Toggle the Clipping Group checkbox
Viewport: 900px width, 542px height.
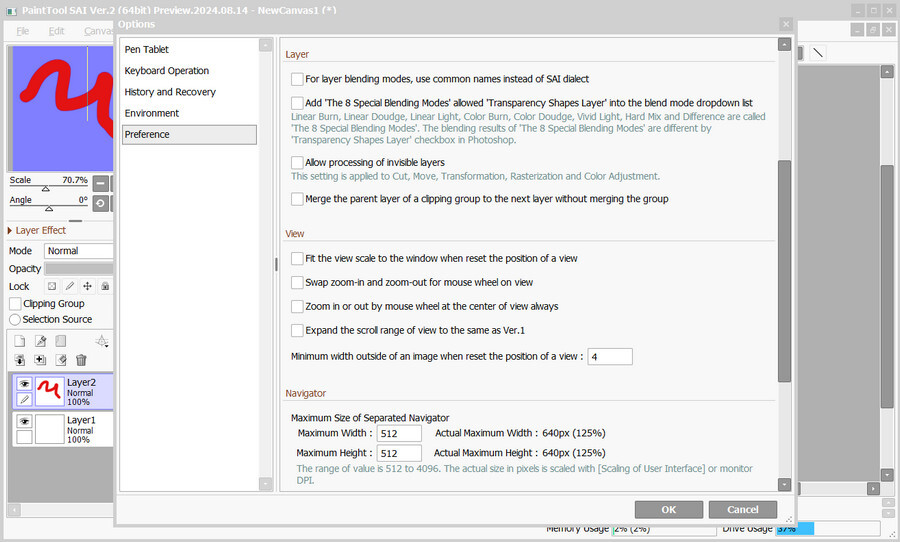coord(15,304)
